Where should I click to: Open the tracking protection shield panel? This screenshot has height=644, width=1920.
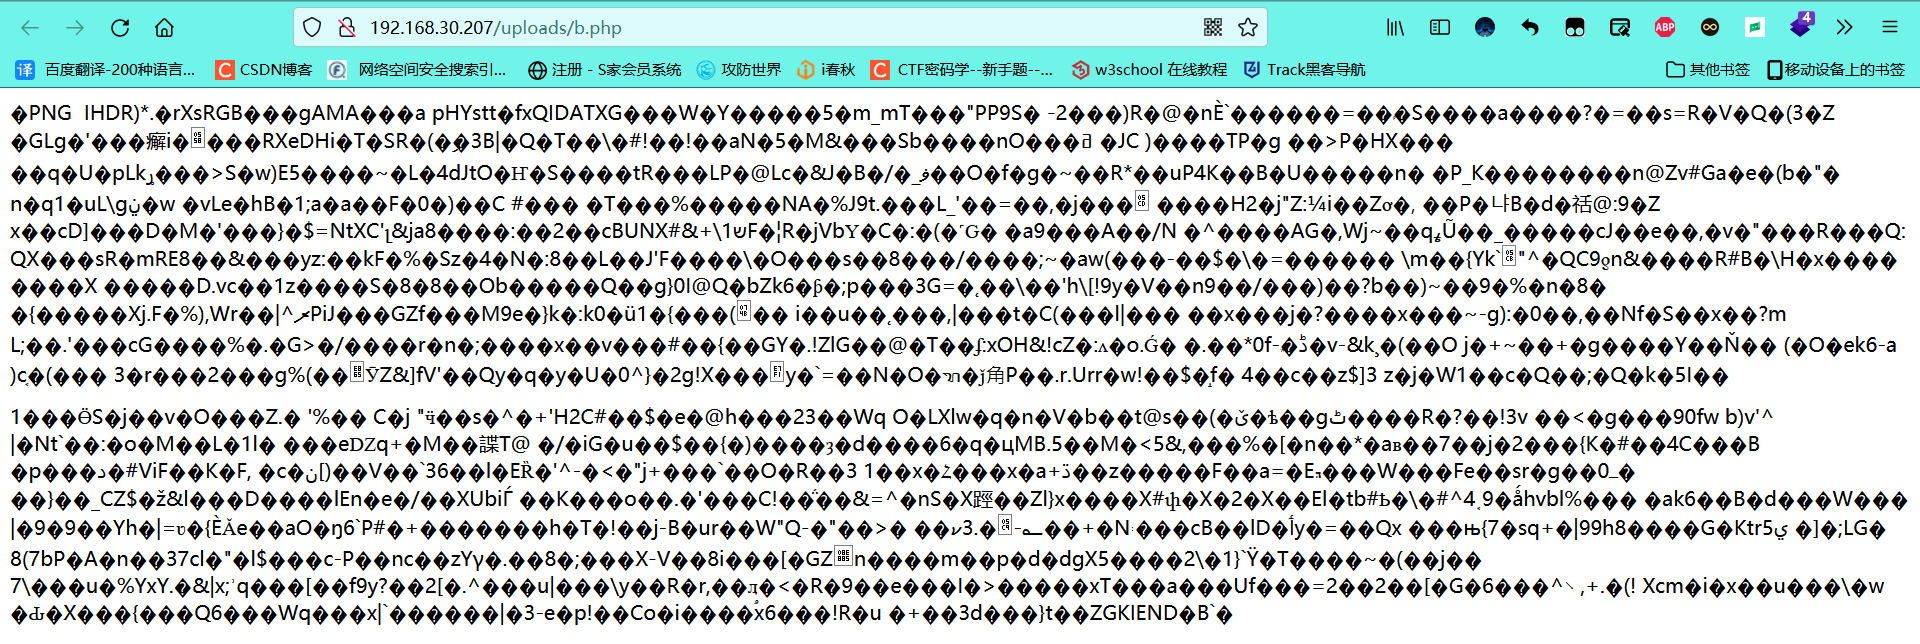point(312,28)
